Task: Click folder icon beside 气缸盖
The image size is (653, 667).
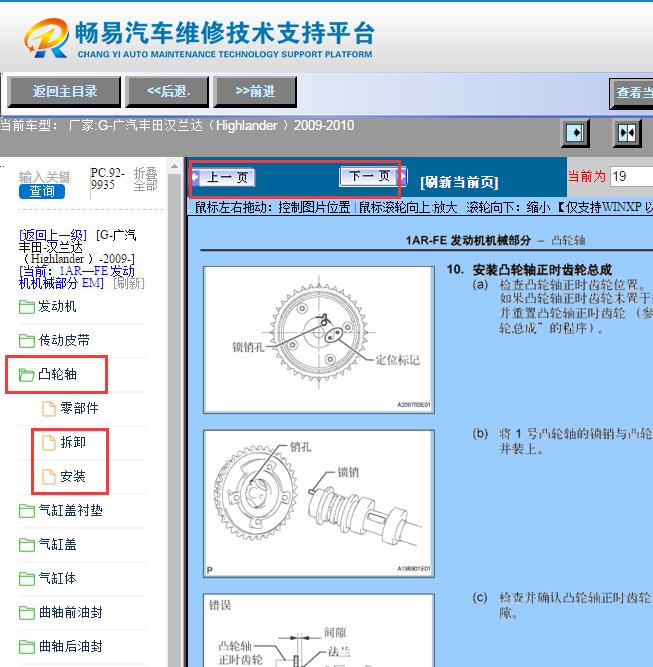Action: pos(26,545)
